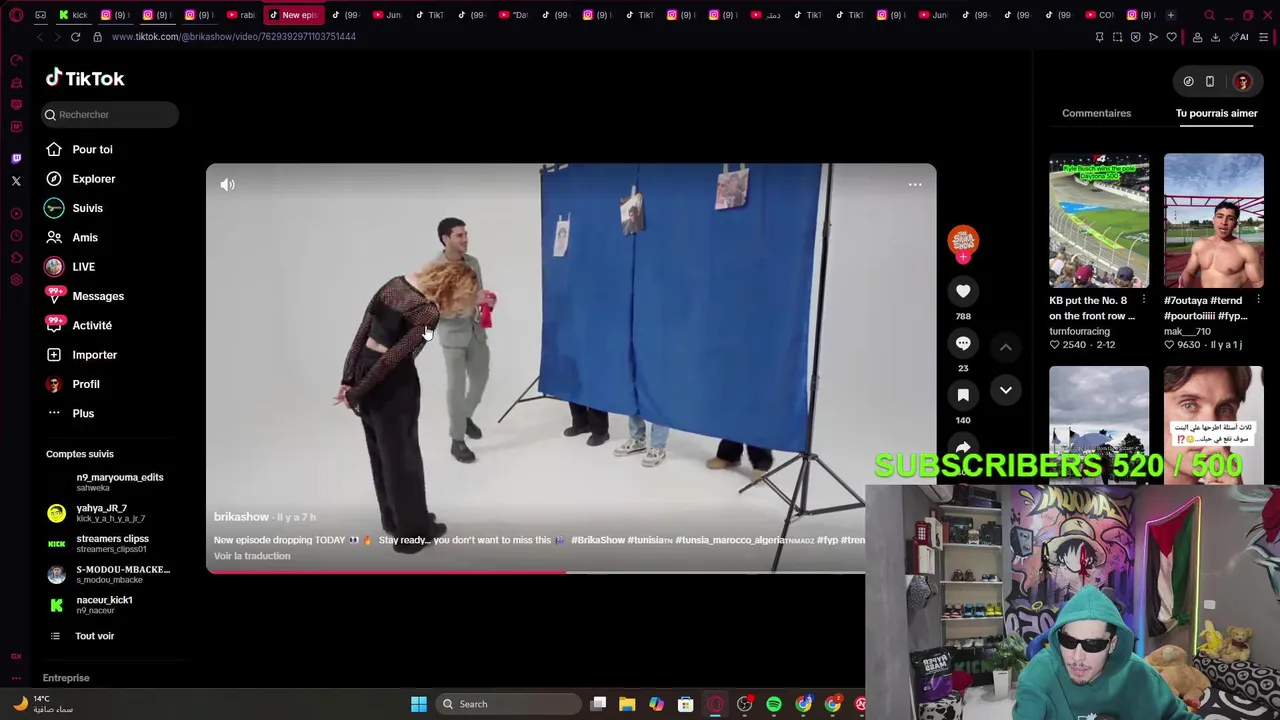Open Spotify from taskbar
This screenshot has height=720, width=1280.
click(x=774, y=704)
